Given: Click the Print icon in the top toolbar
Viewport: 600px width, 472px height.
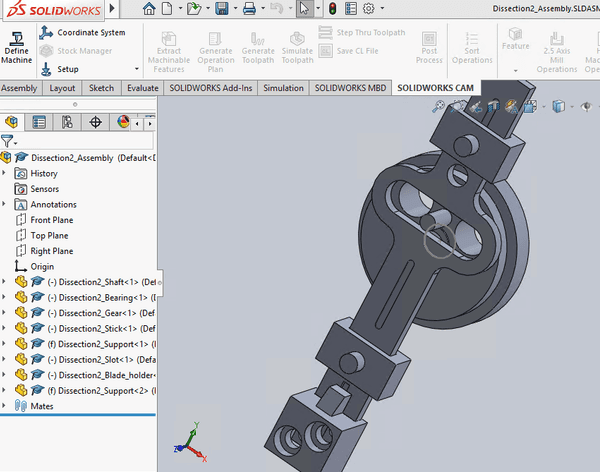Looking at the screenshot, I should coord(250,9).
